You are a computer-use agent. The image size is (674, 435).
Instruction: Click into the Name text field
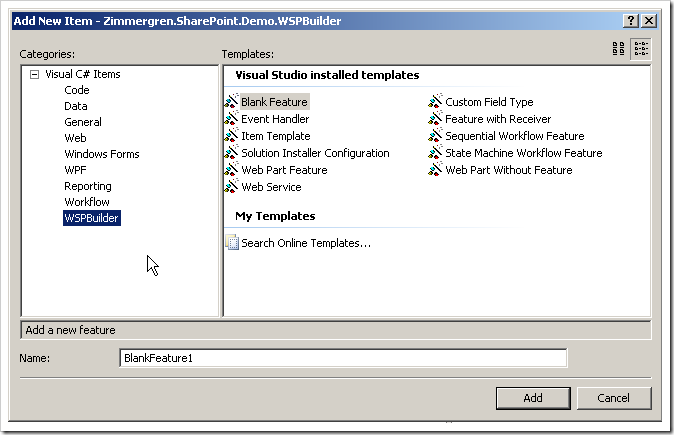(x=342, y=358)
